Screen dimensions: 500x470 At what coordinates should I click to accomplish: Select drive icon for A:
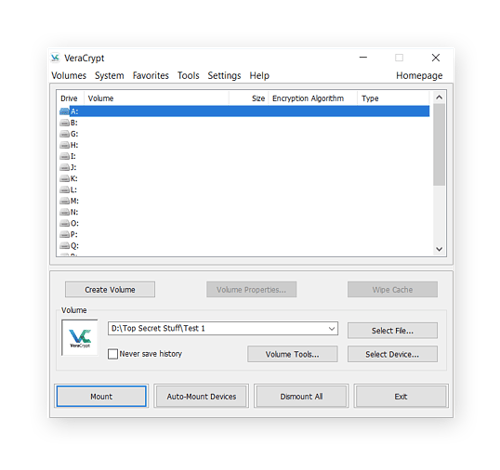(x=64, y=111)
